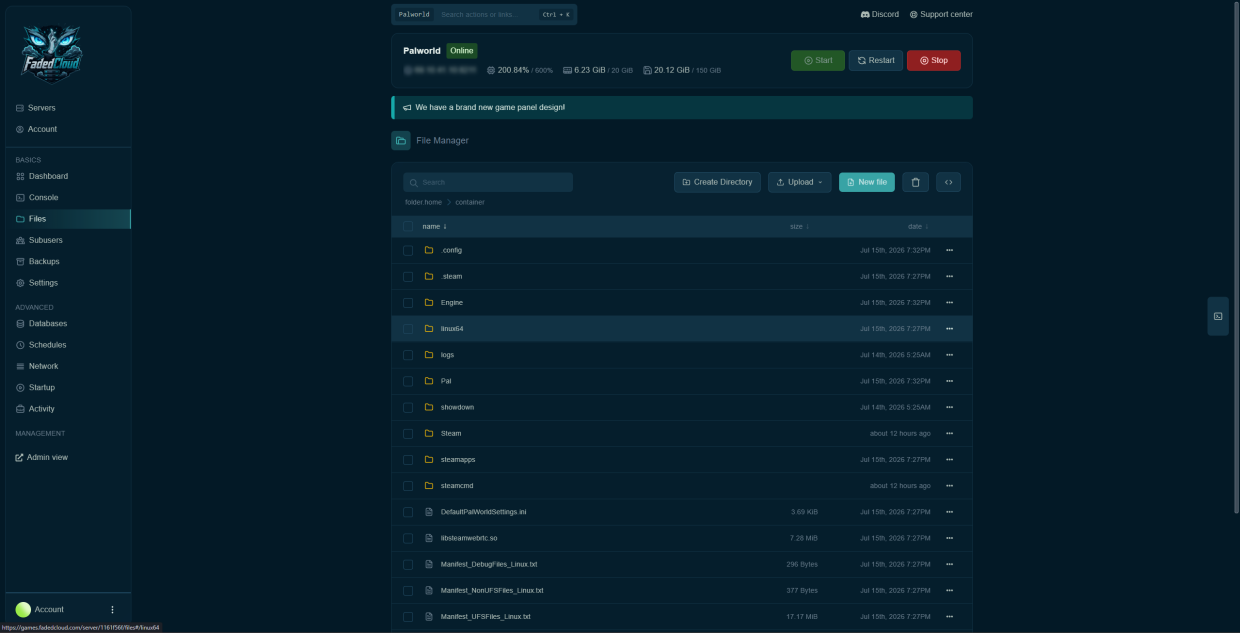1240x633 pixels.
Task: Click the container breadcrumb
Action: click(470, 202)
